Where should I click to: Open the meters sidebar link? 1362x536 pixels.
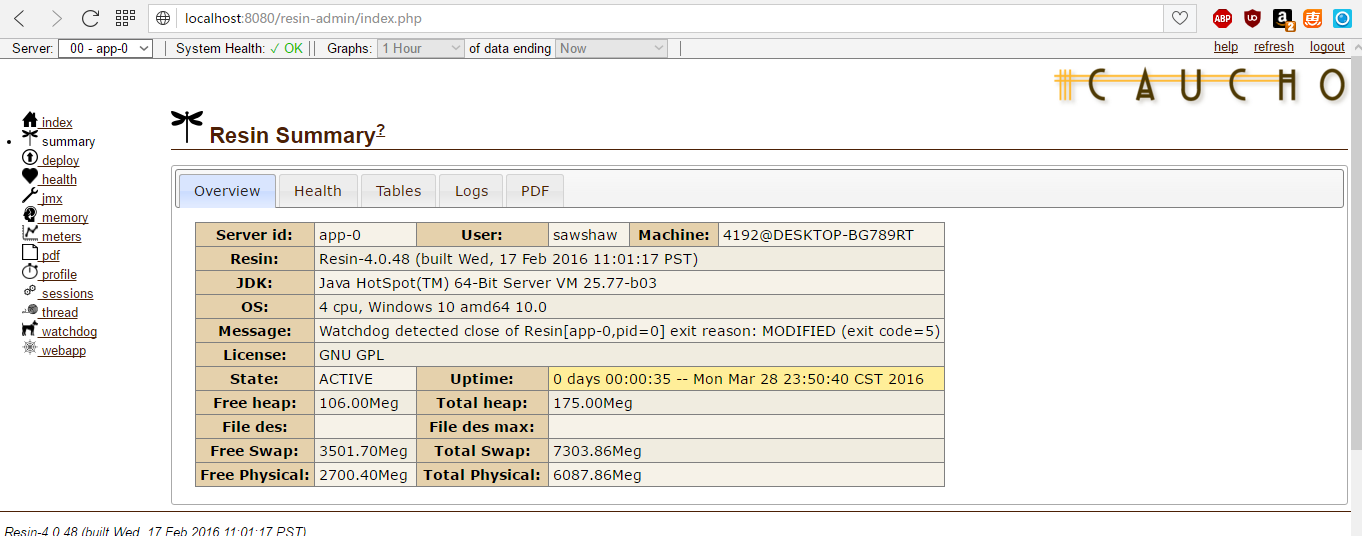click(61, 236)
